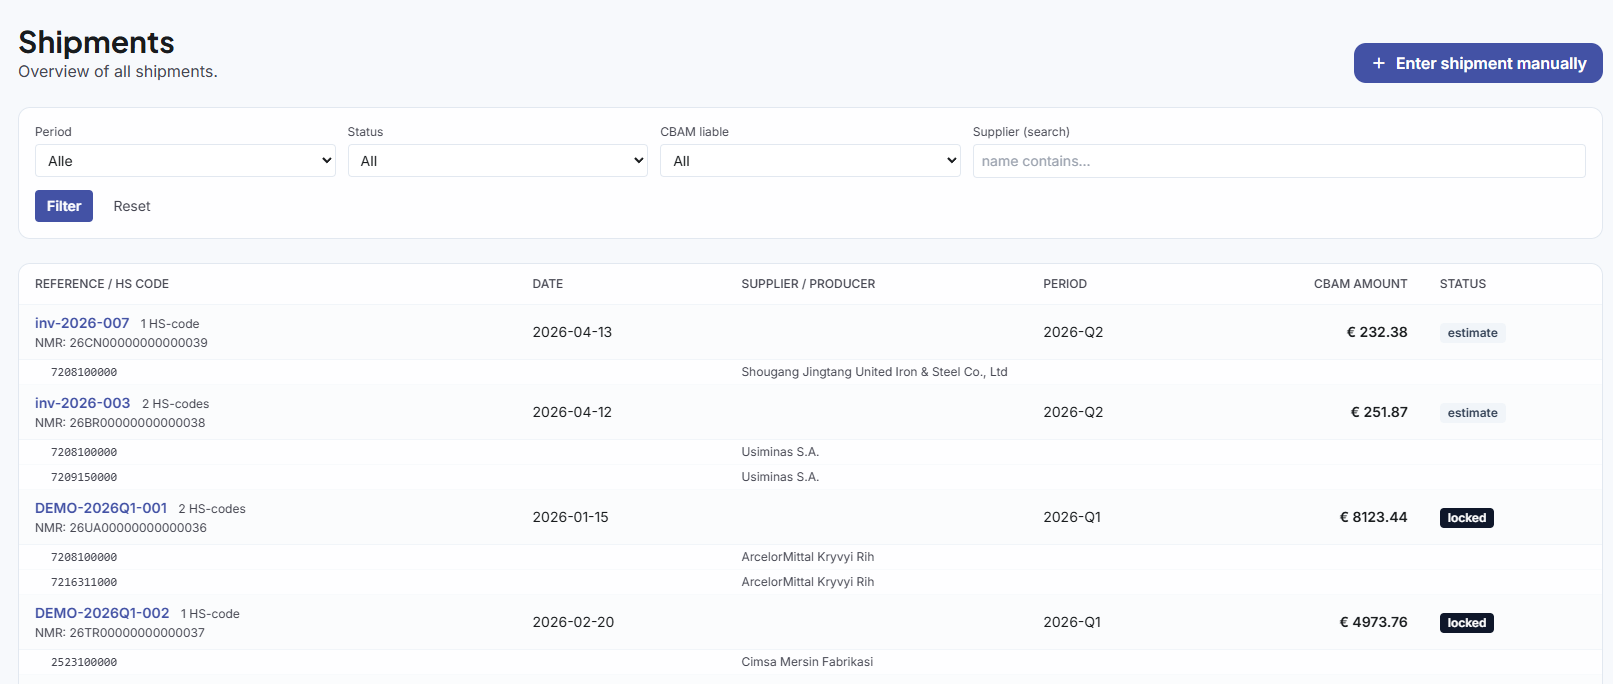Click the locked badge for DEMO-2026Q1-002
Screen dimensions: 1613x684
[x=1466, y=623]
